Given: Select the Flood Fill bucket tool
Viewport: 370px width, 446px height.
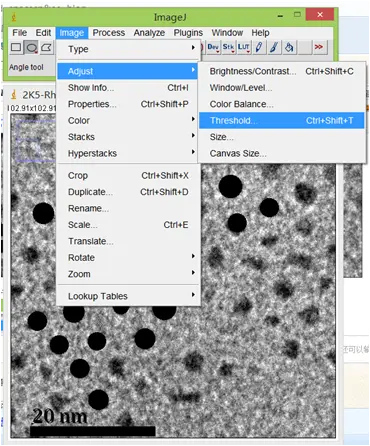Looking at the screenshot, I should tap(289, 47).
